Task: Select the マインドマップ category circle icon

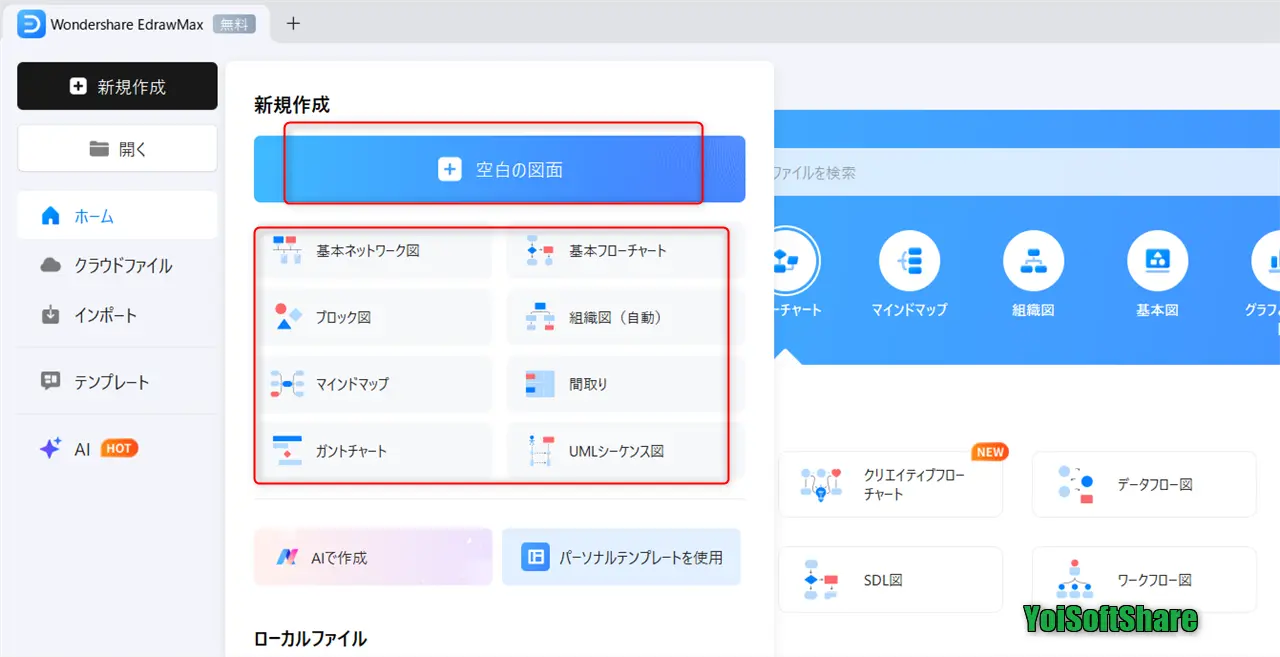Action: pos(909,261)
